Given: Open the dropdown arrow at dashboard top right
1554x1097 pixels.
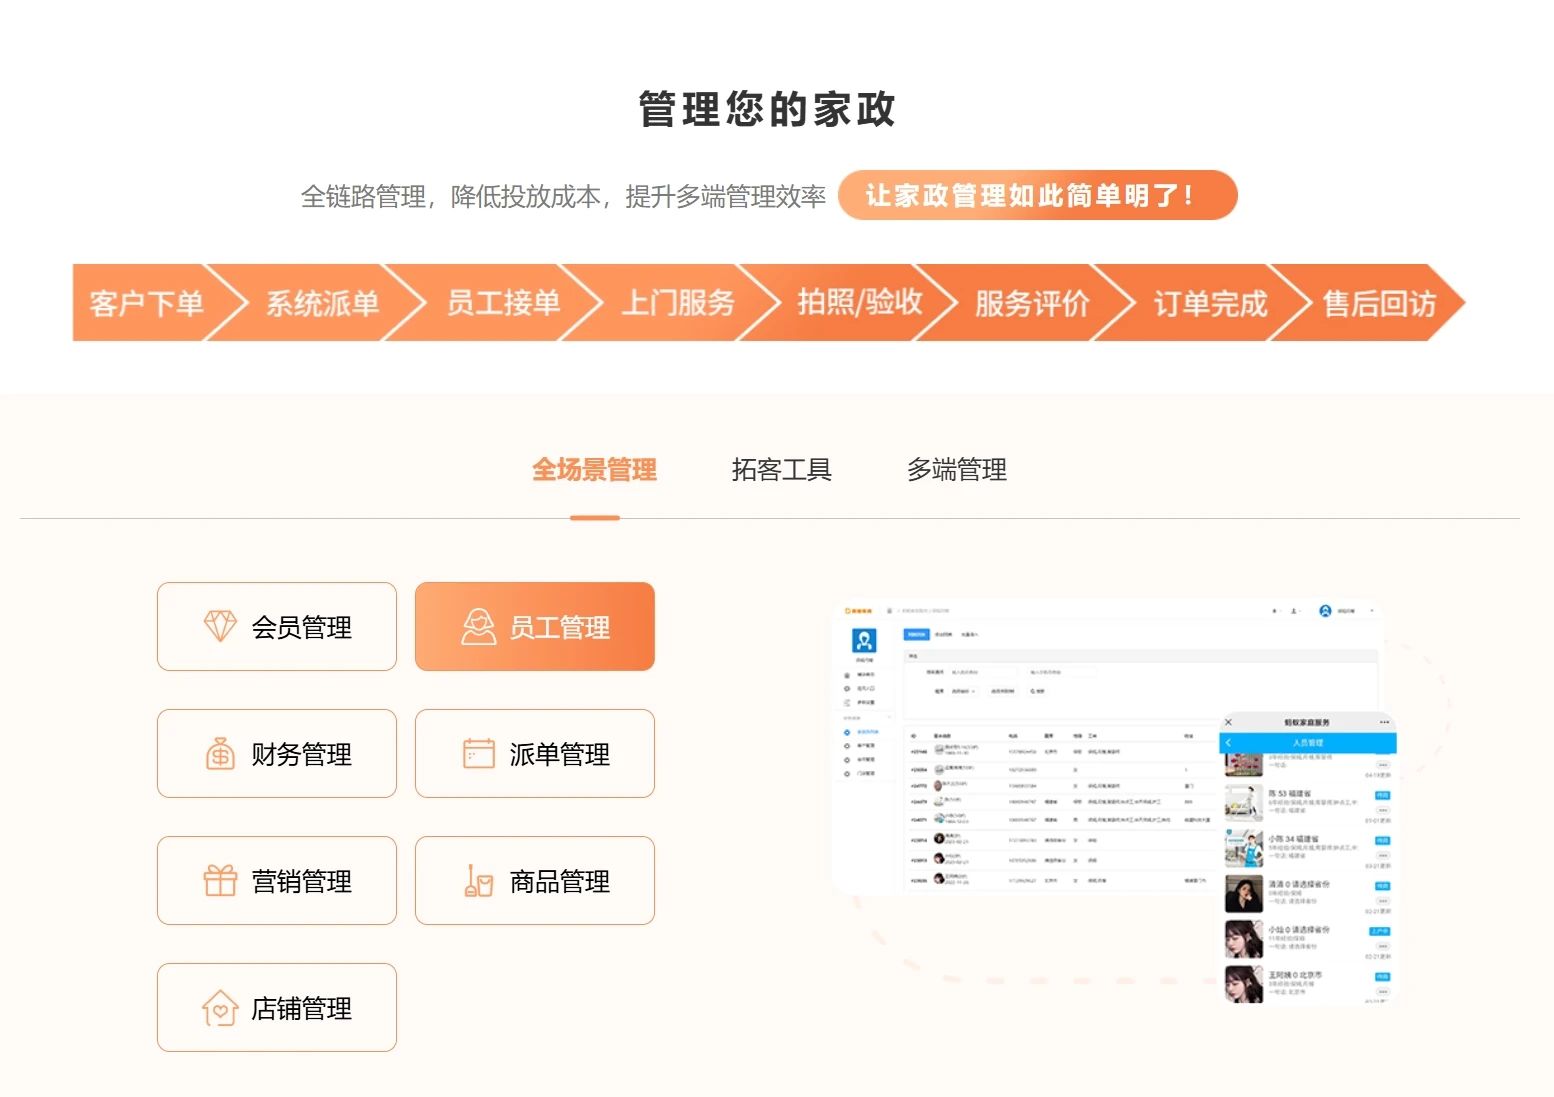Looking at the screenshot, I should click(1372, 611).
